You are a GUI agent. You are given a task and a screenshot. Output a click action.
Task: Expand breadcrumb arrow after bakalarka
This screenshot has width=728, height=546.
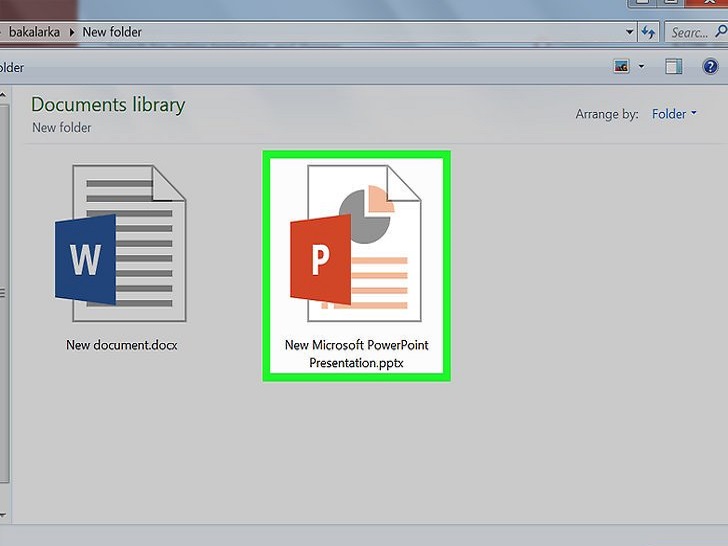coord(71,32)
